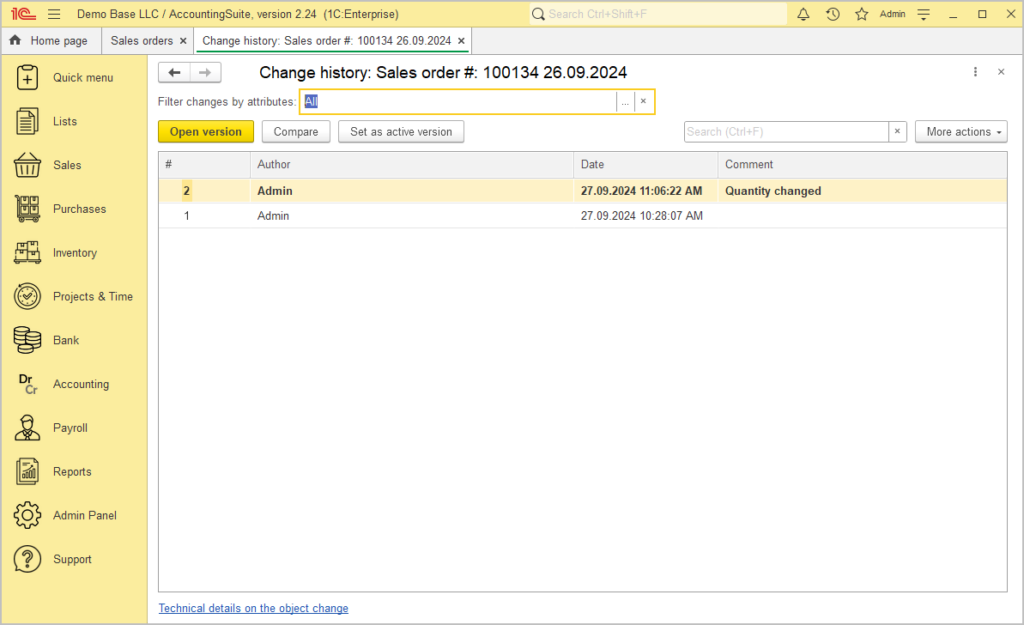The width and height of the screenshot is (1024, 625).
Task: Open the Payroll person icon
Action: point(27,428)
